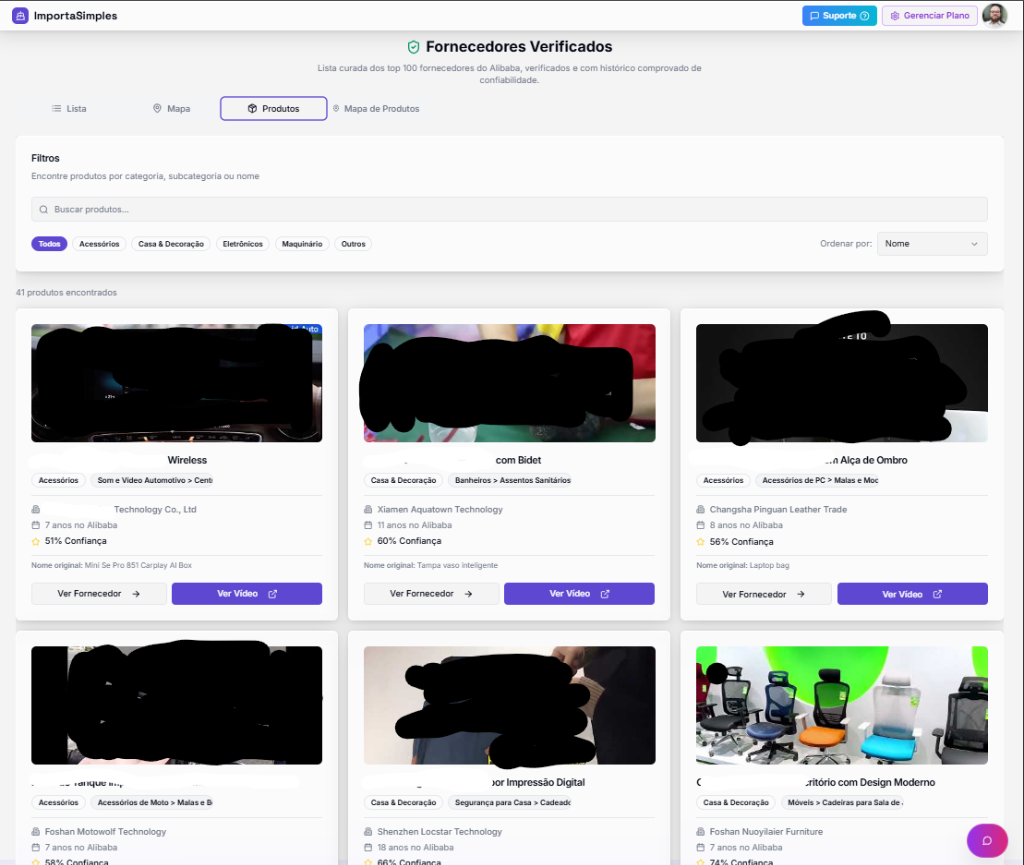Image resolution: width=1024 pixels, height=865 pixels.
Task: Select the Todos filter chip
Action: click(x=49, y=244)
